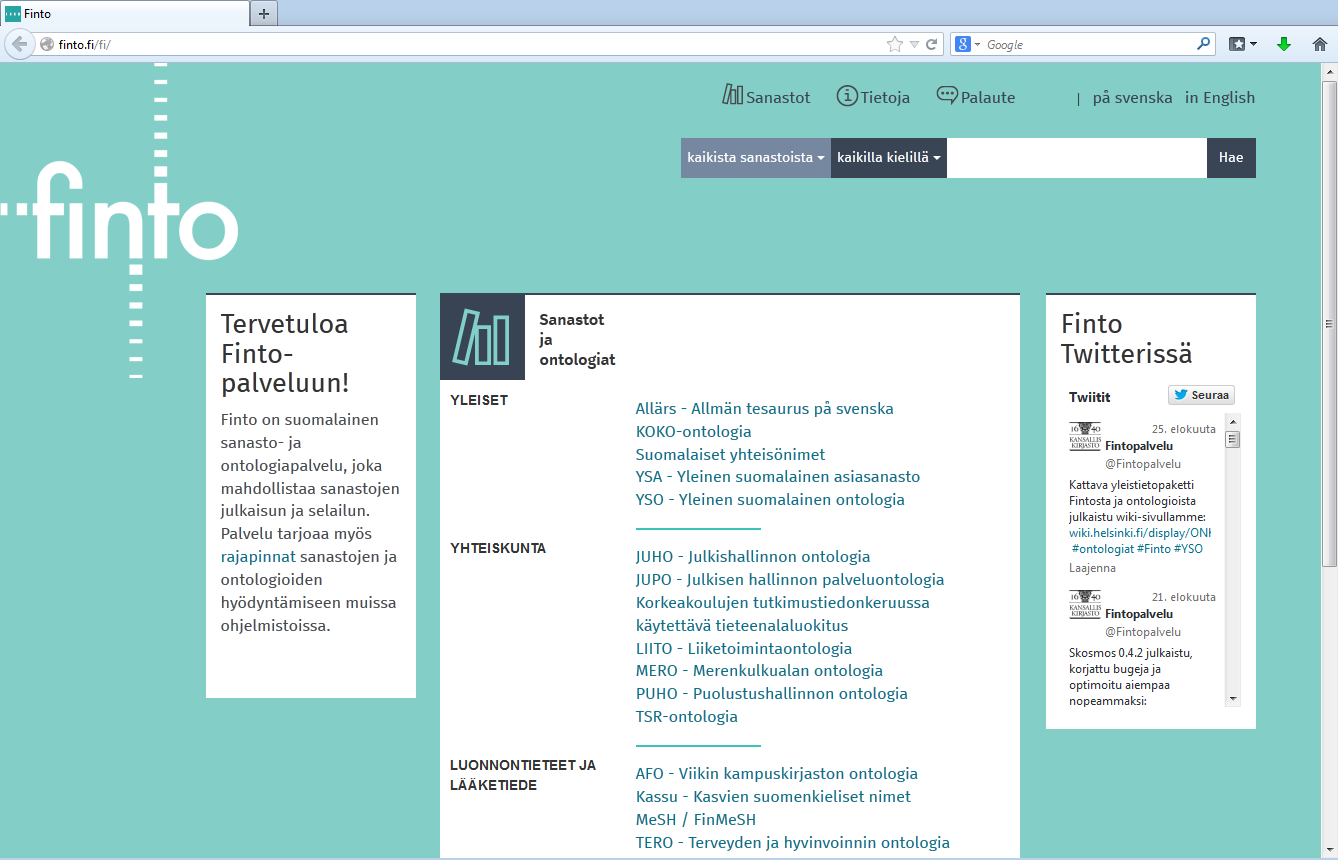Click the search magnifier icon
The height and width of the screenshot is (860, 1338).
(1204, 44)
